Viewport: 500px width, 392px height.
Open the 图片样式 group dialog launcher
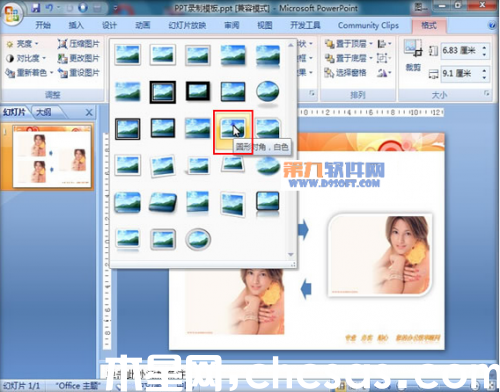click(312, 93)
